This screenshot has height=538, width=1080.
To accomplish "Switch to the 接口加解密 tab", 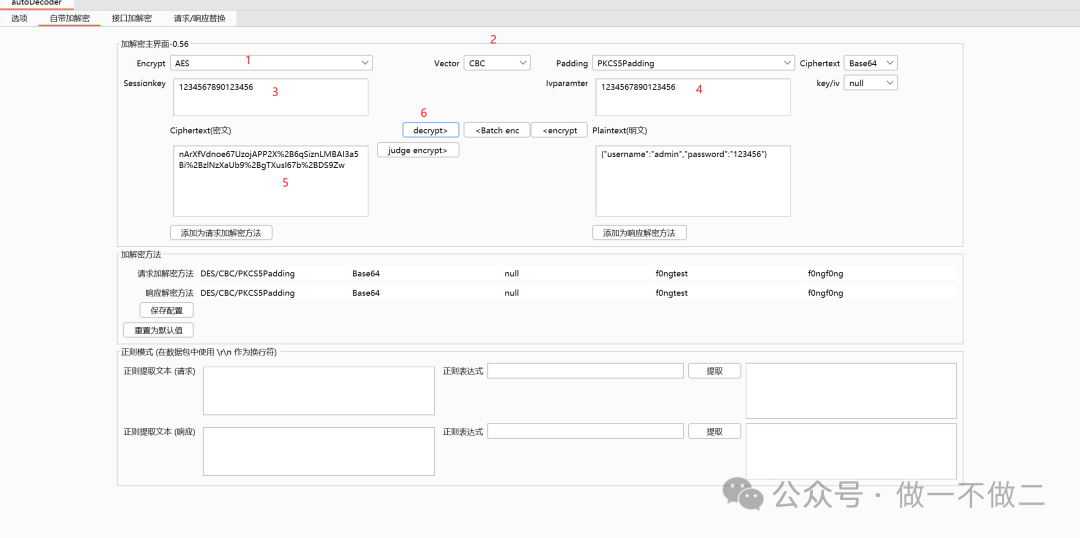I will click(132, 19).
